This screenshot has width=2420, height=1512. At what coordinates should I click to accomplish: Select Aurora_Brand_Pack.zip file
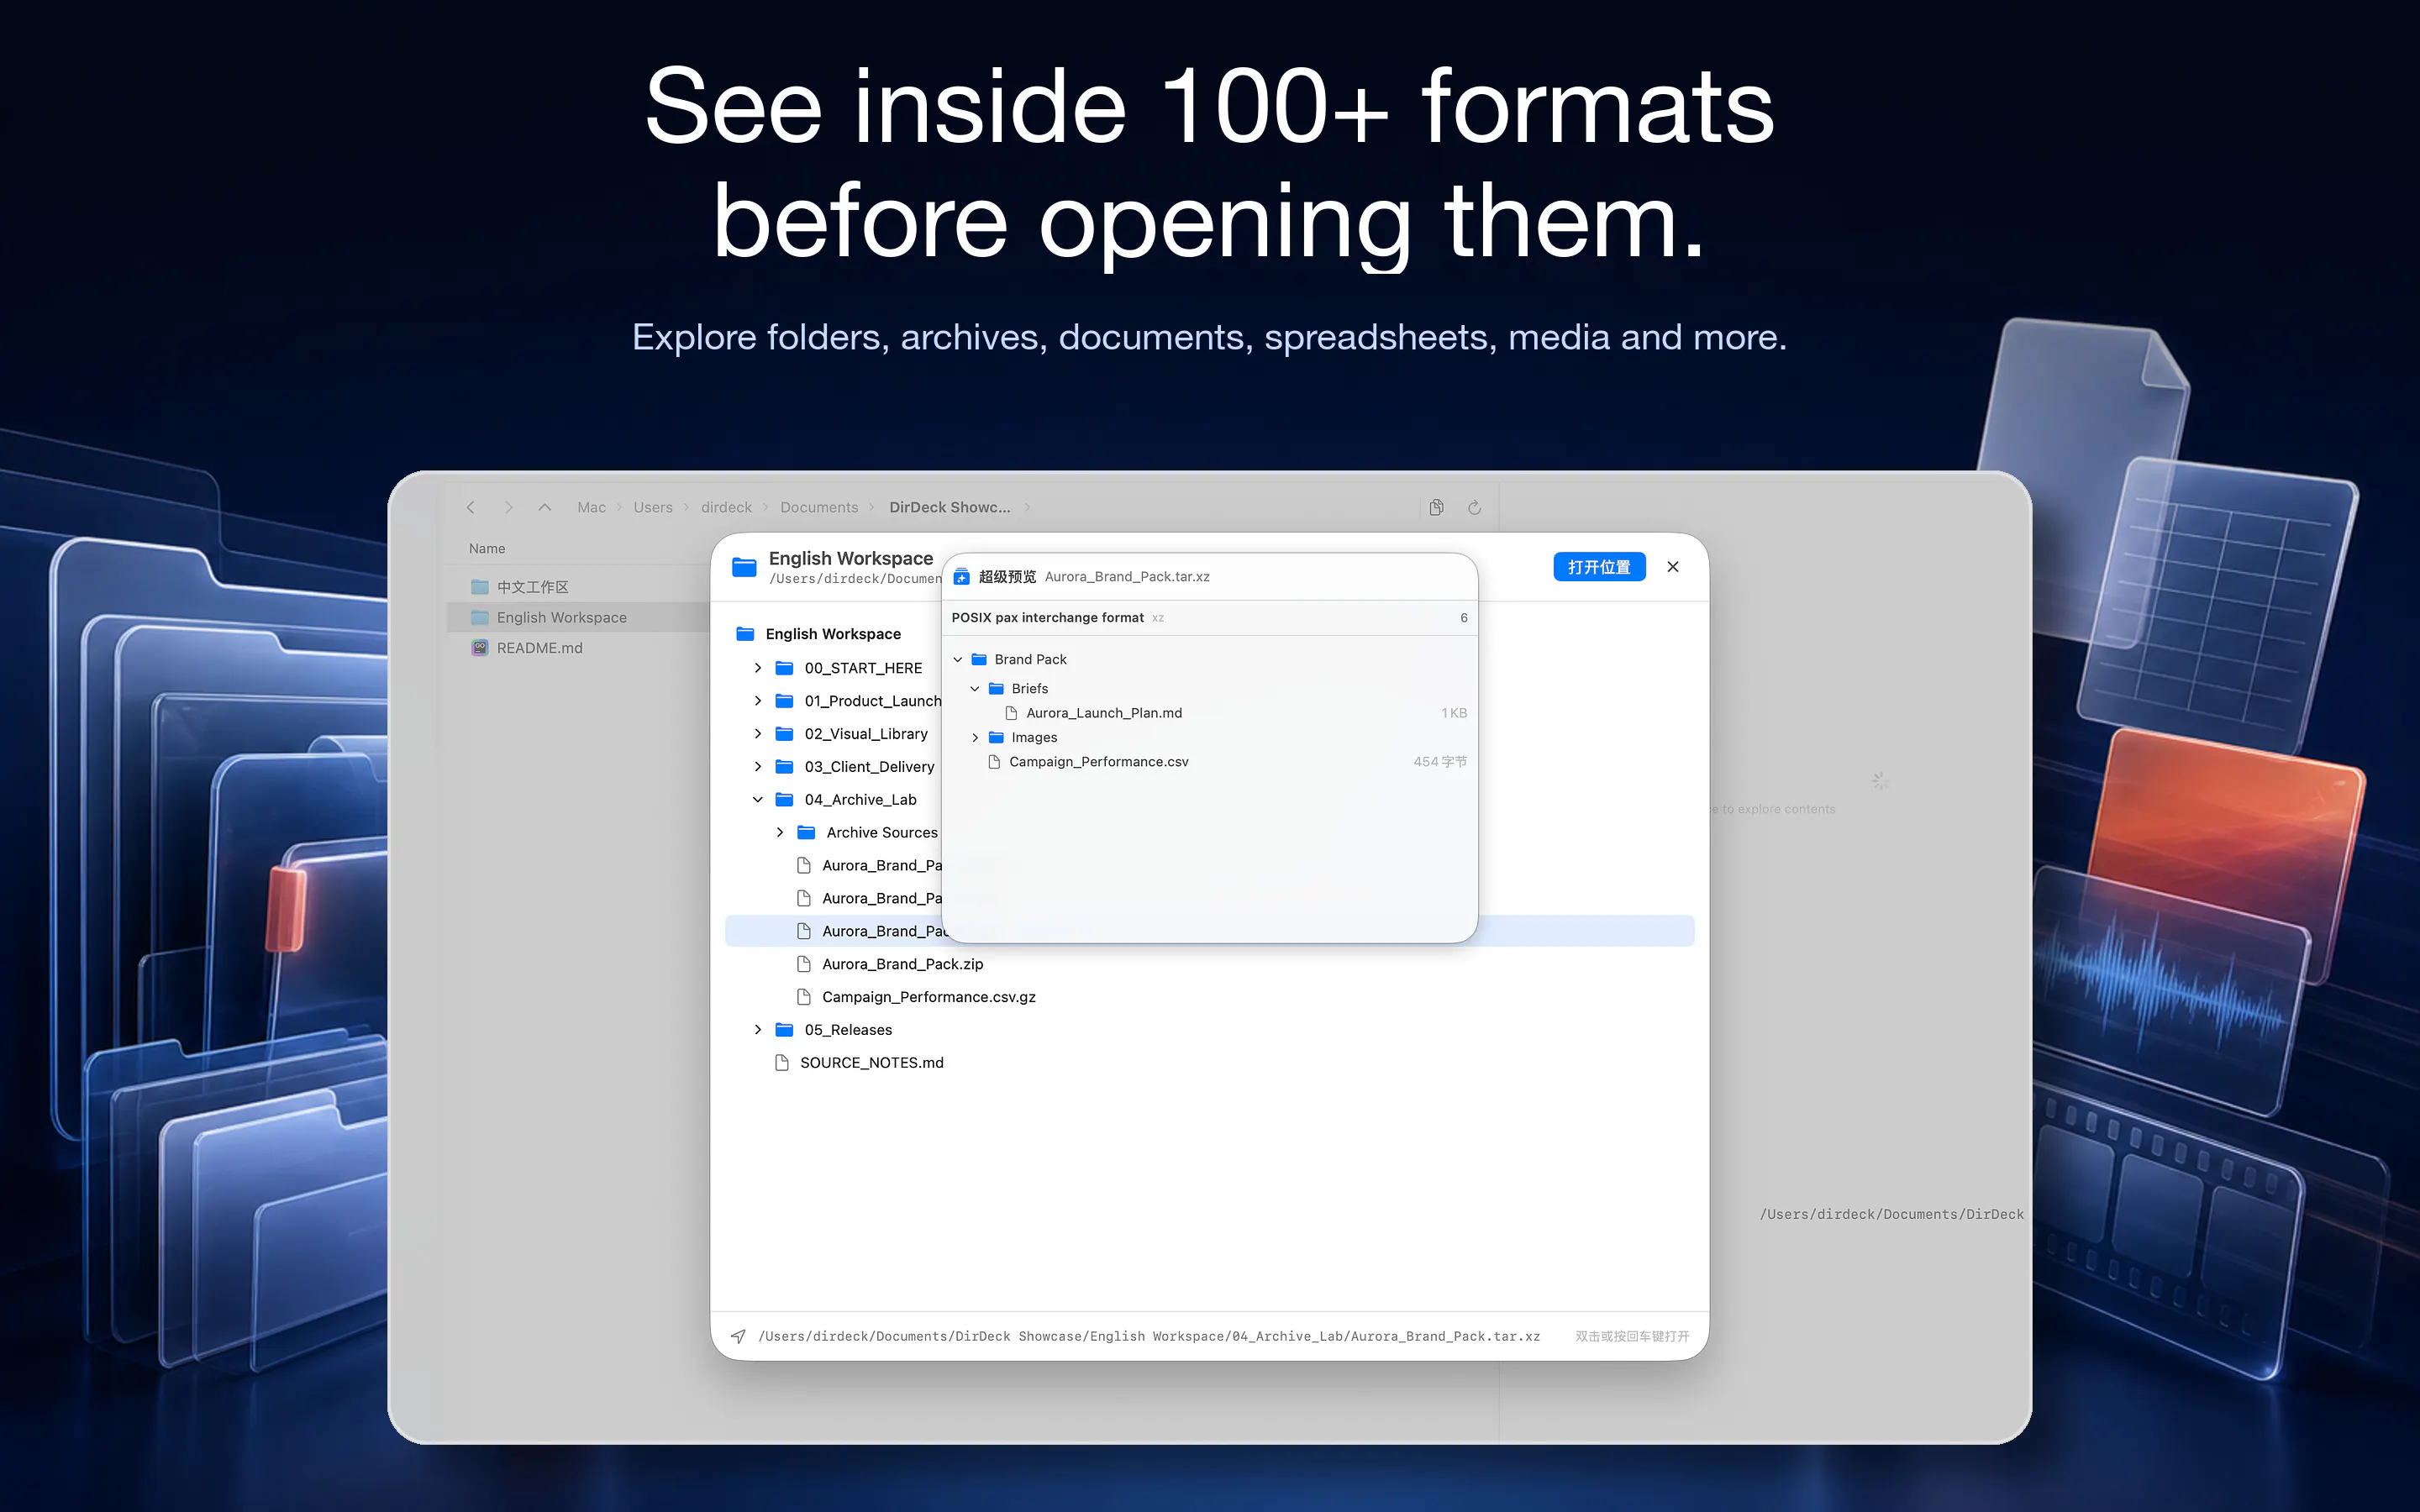point(902,964)
